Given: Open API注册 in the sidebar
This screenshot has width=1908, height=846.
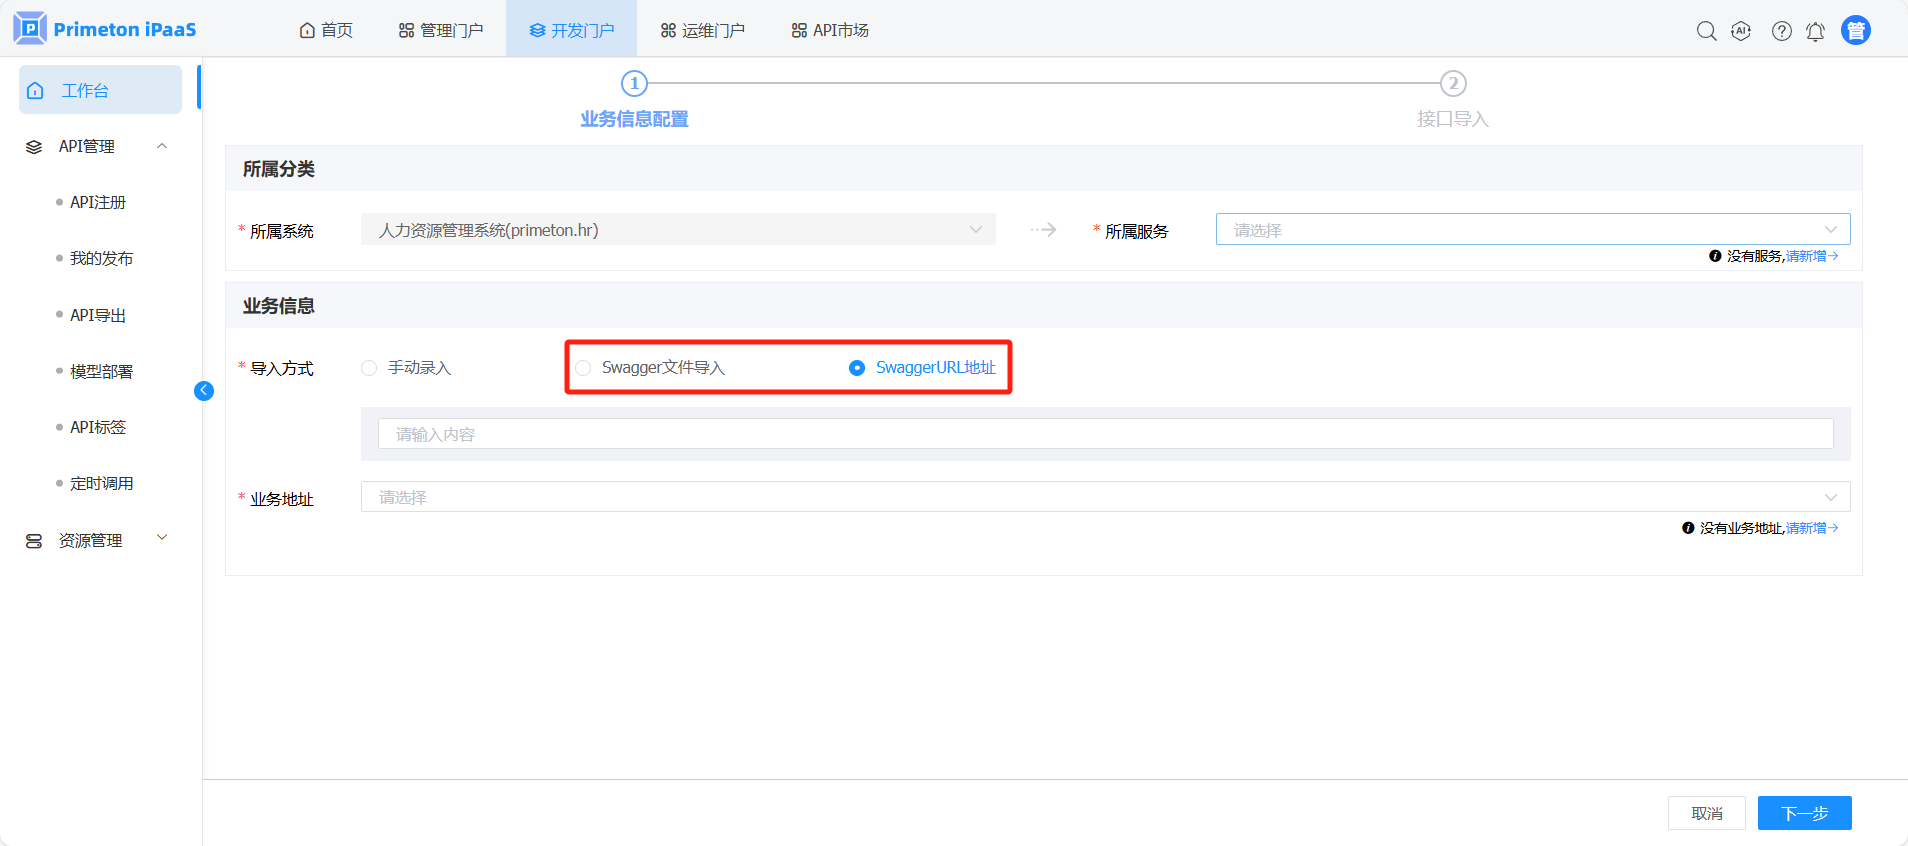Looking at the screenshot, I should coord(98,202).
